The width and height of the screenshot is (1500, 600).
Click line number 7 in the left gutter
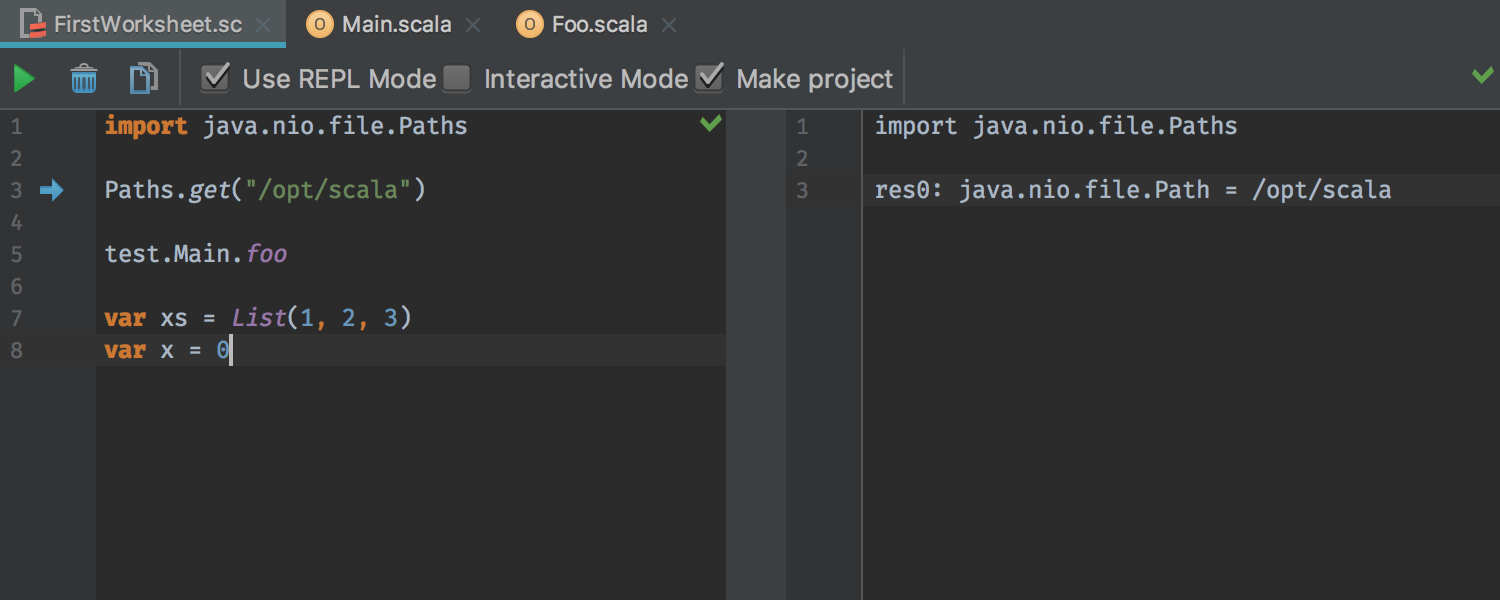coord(16,318)
